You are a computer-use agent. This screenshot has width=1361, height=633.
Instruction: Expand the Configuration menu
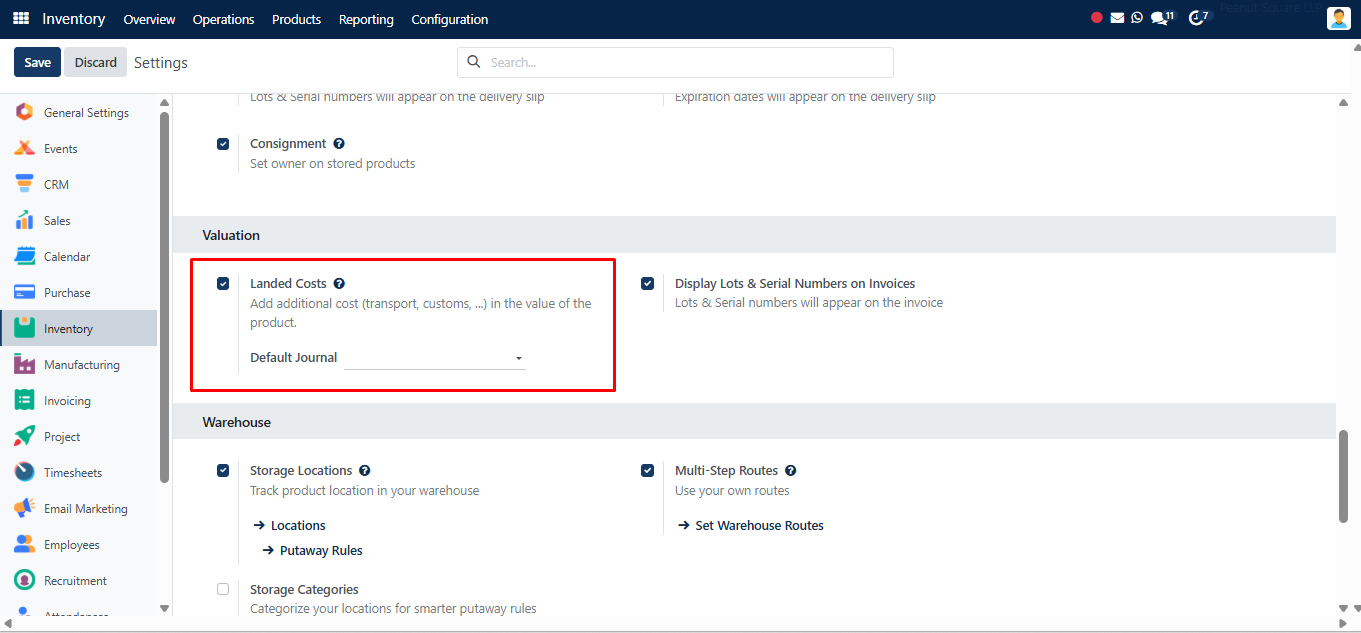450,19
